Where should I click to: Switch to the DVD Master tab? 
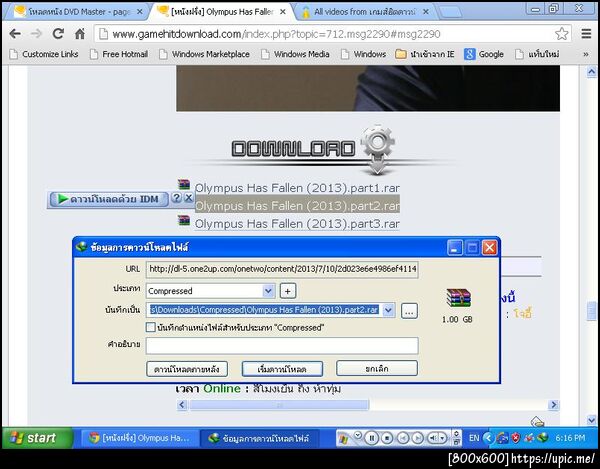click(x=75, y=12)
